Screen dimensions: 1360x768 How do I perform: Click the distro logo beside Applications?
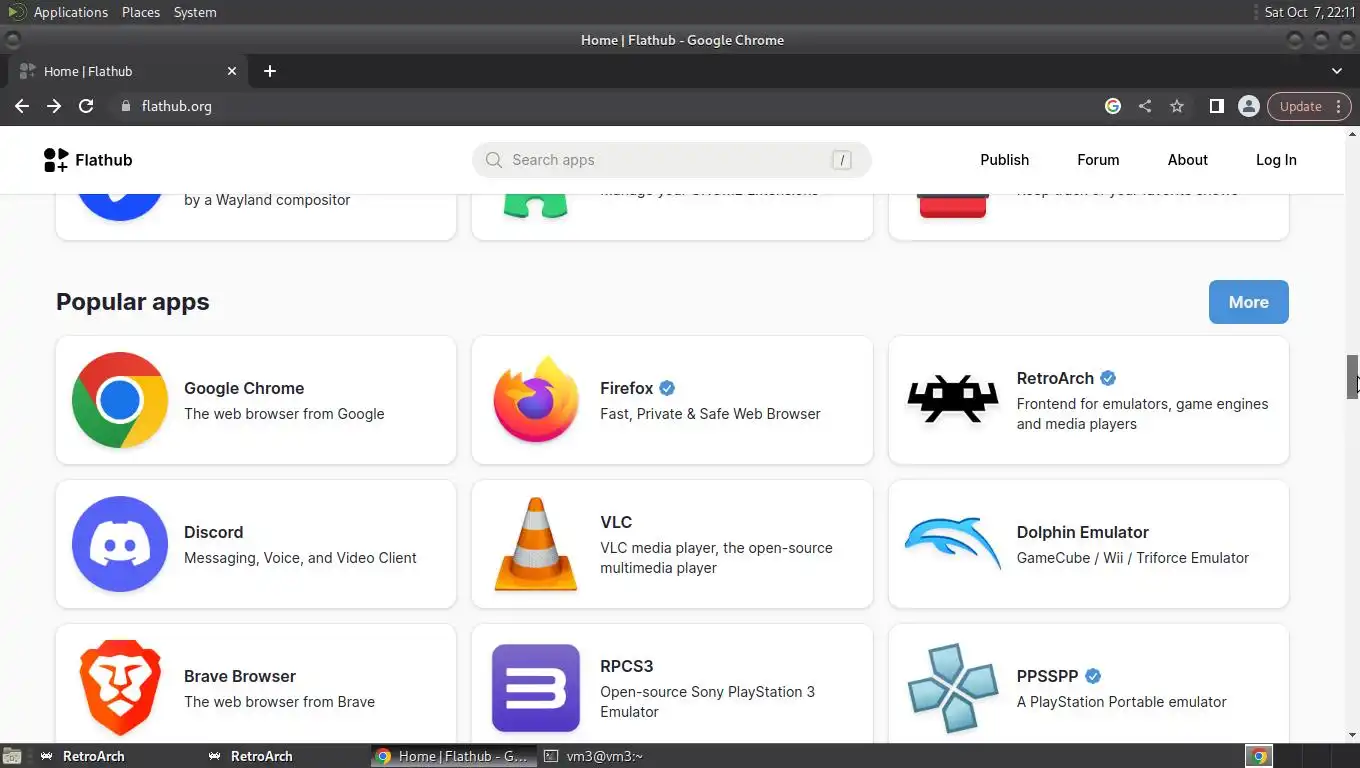(16, 12)
